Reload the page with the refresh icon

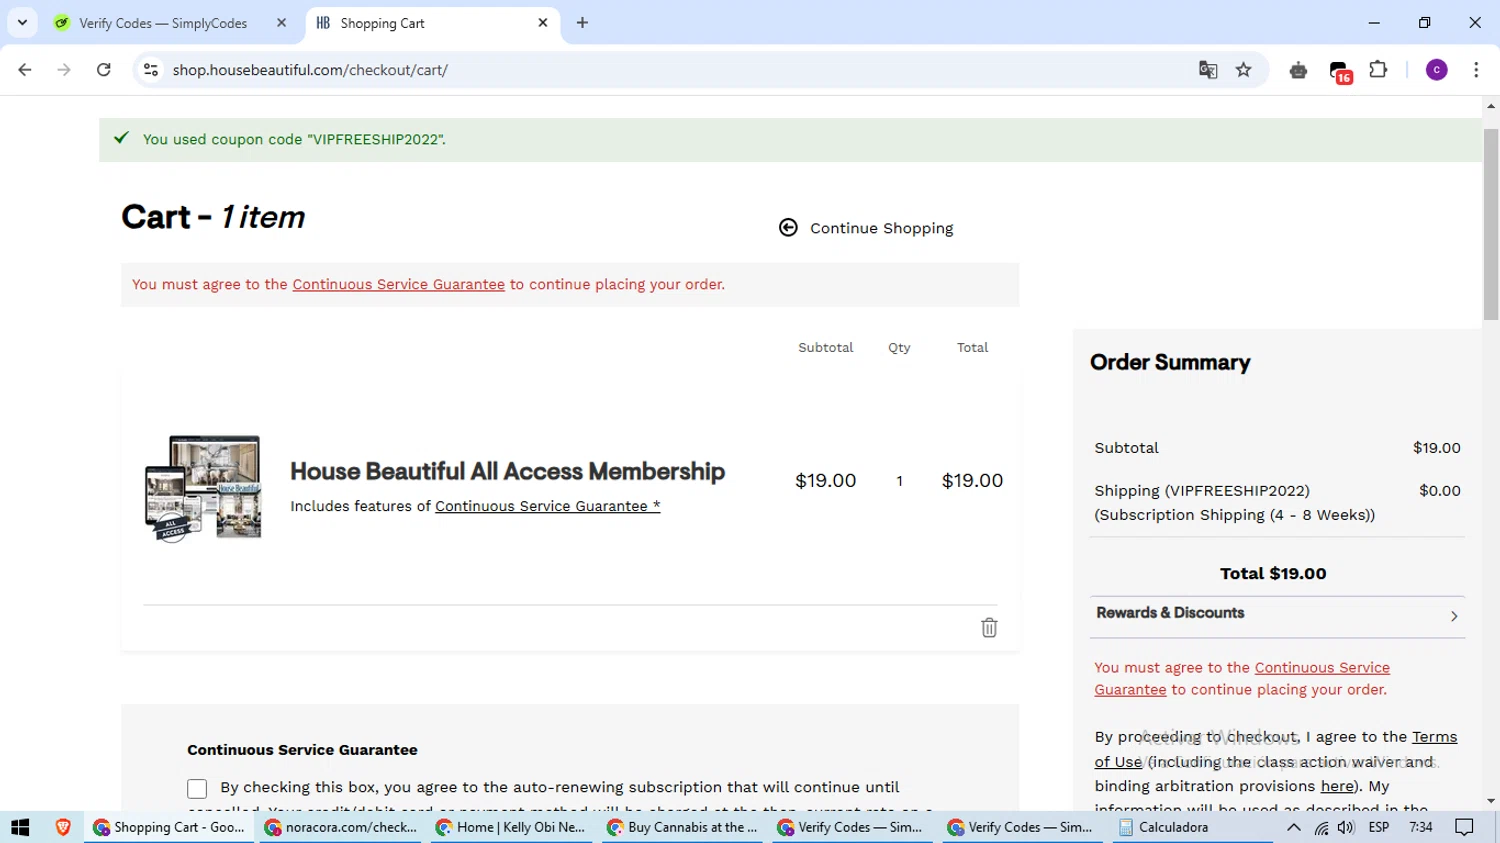pos(103,70)
